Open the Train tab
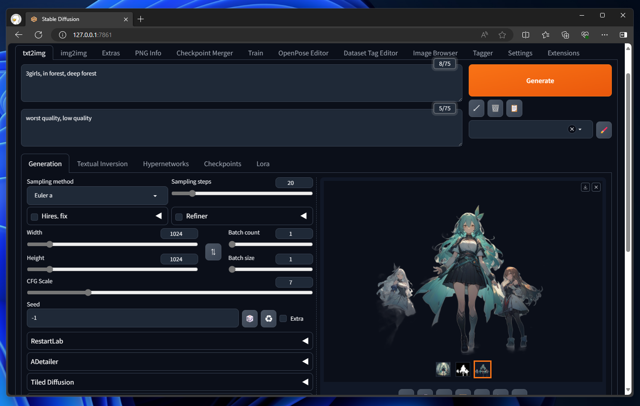640x406 pixels. [x=256, y=53]
